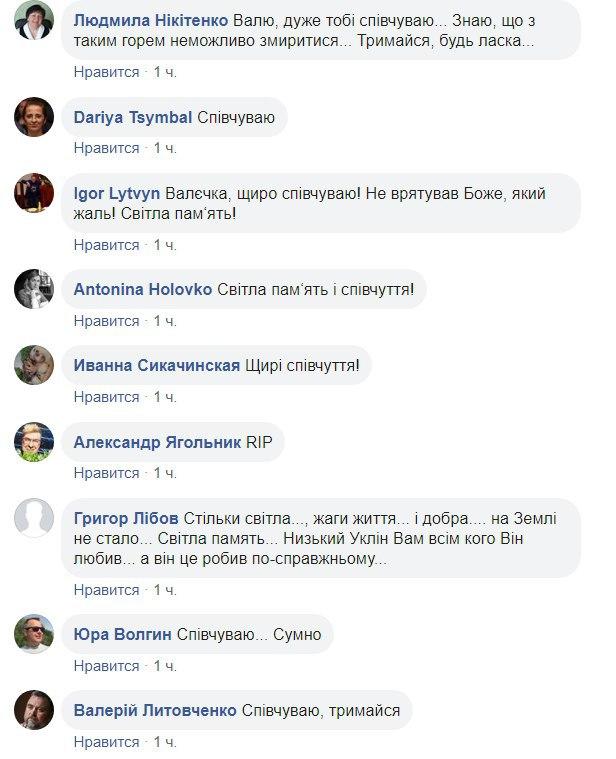Click Igor Lytvyn's avatar image
616x759 pixels.
pyautogui.click(x=34, y=192)
